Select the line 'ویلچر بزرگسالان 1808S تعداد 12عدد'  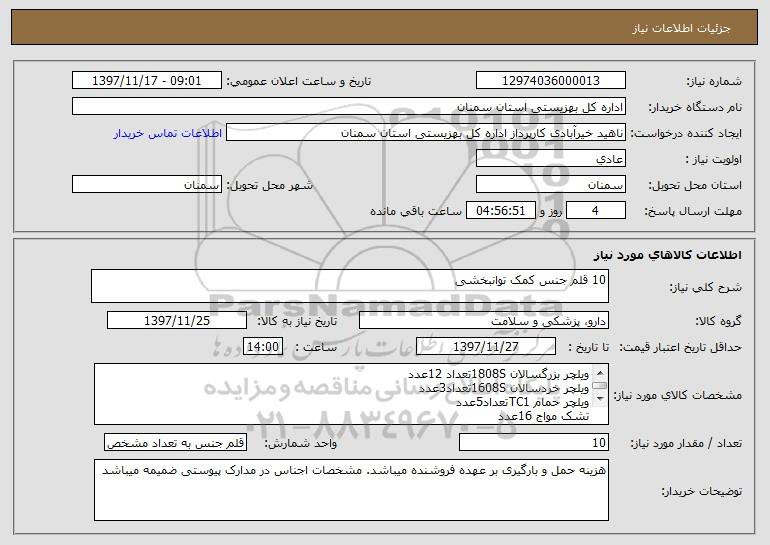click(x=498, y=375)
